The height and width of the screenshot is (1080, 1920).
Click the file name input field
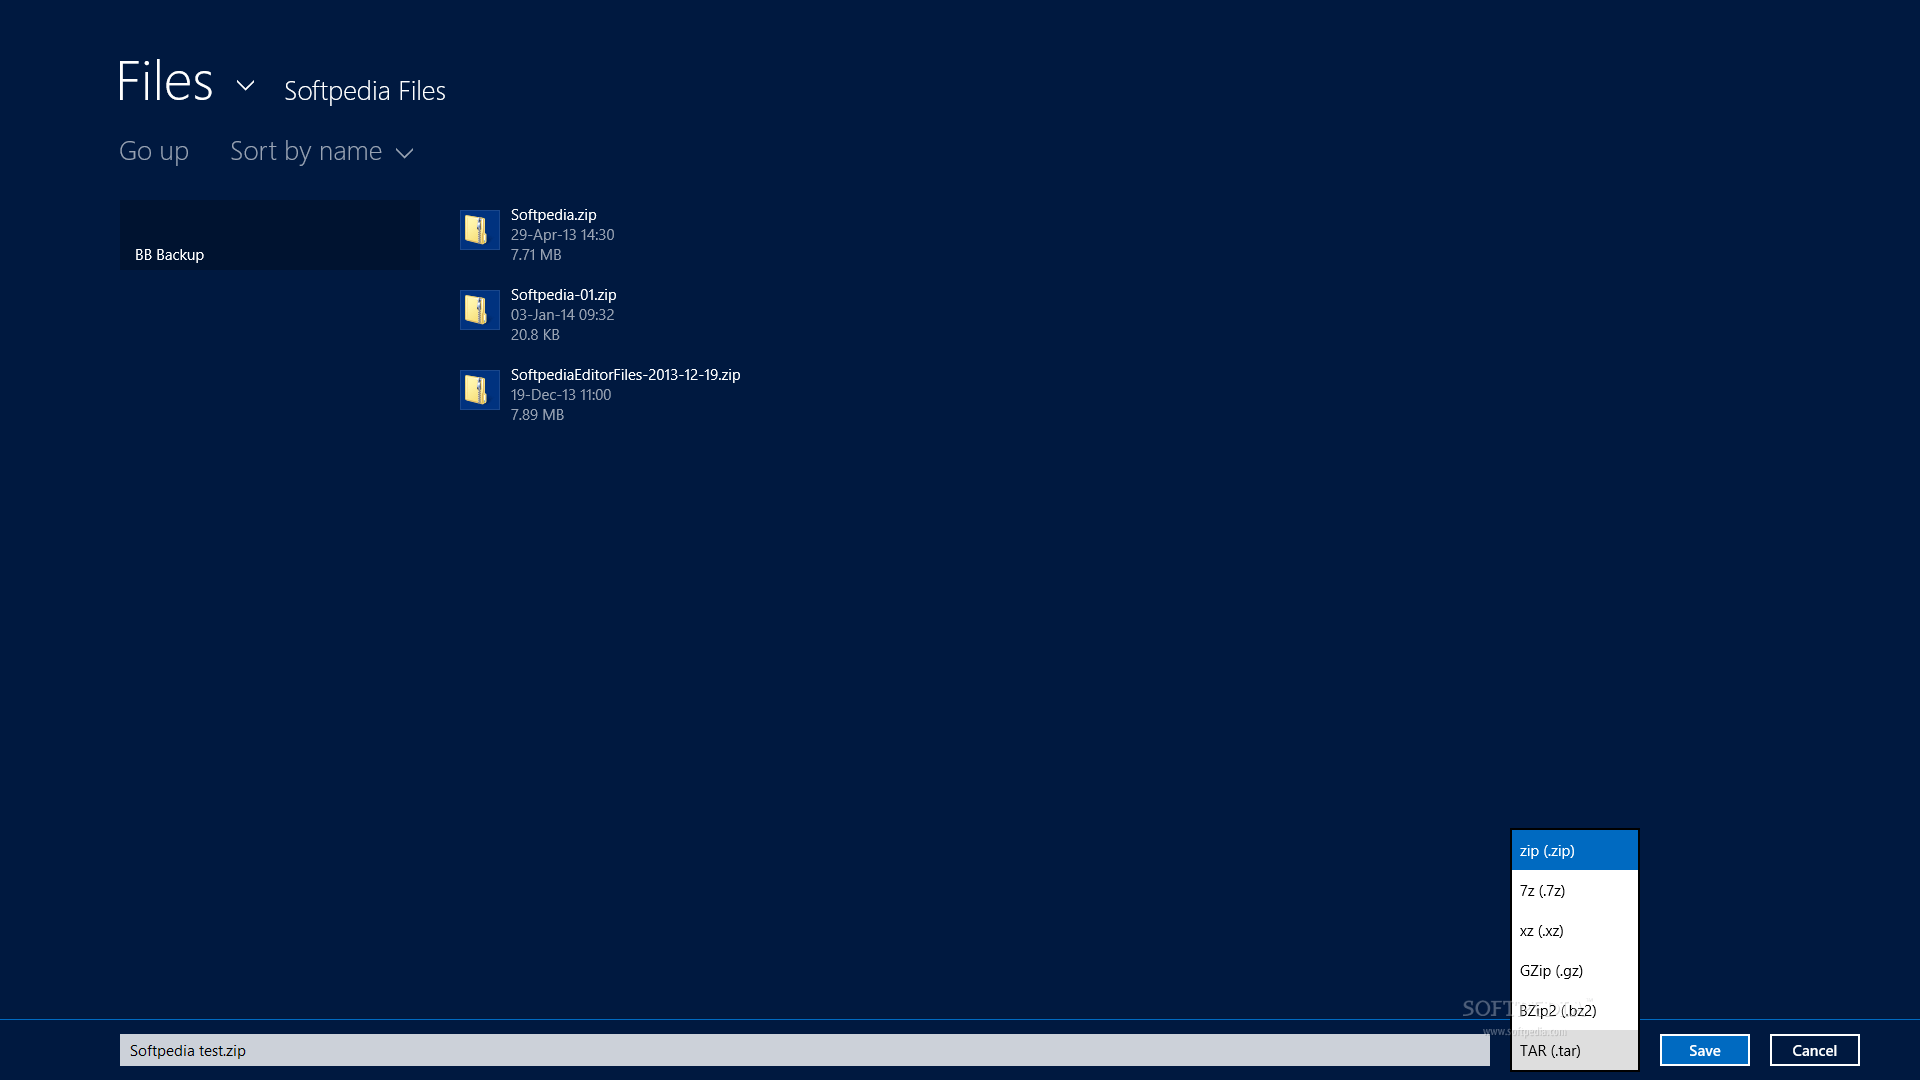[804, 1051]
